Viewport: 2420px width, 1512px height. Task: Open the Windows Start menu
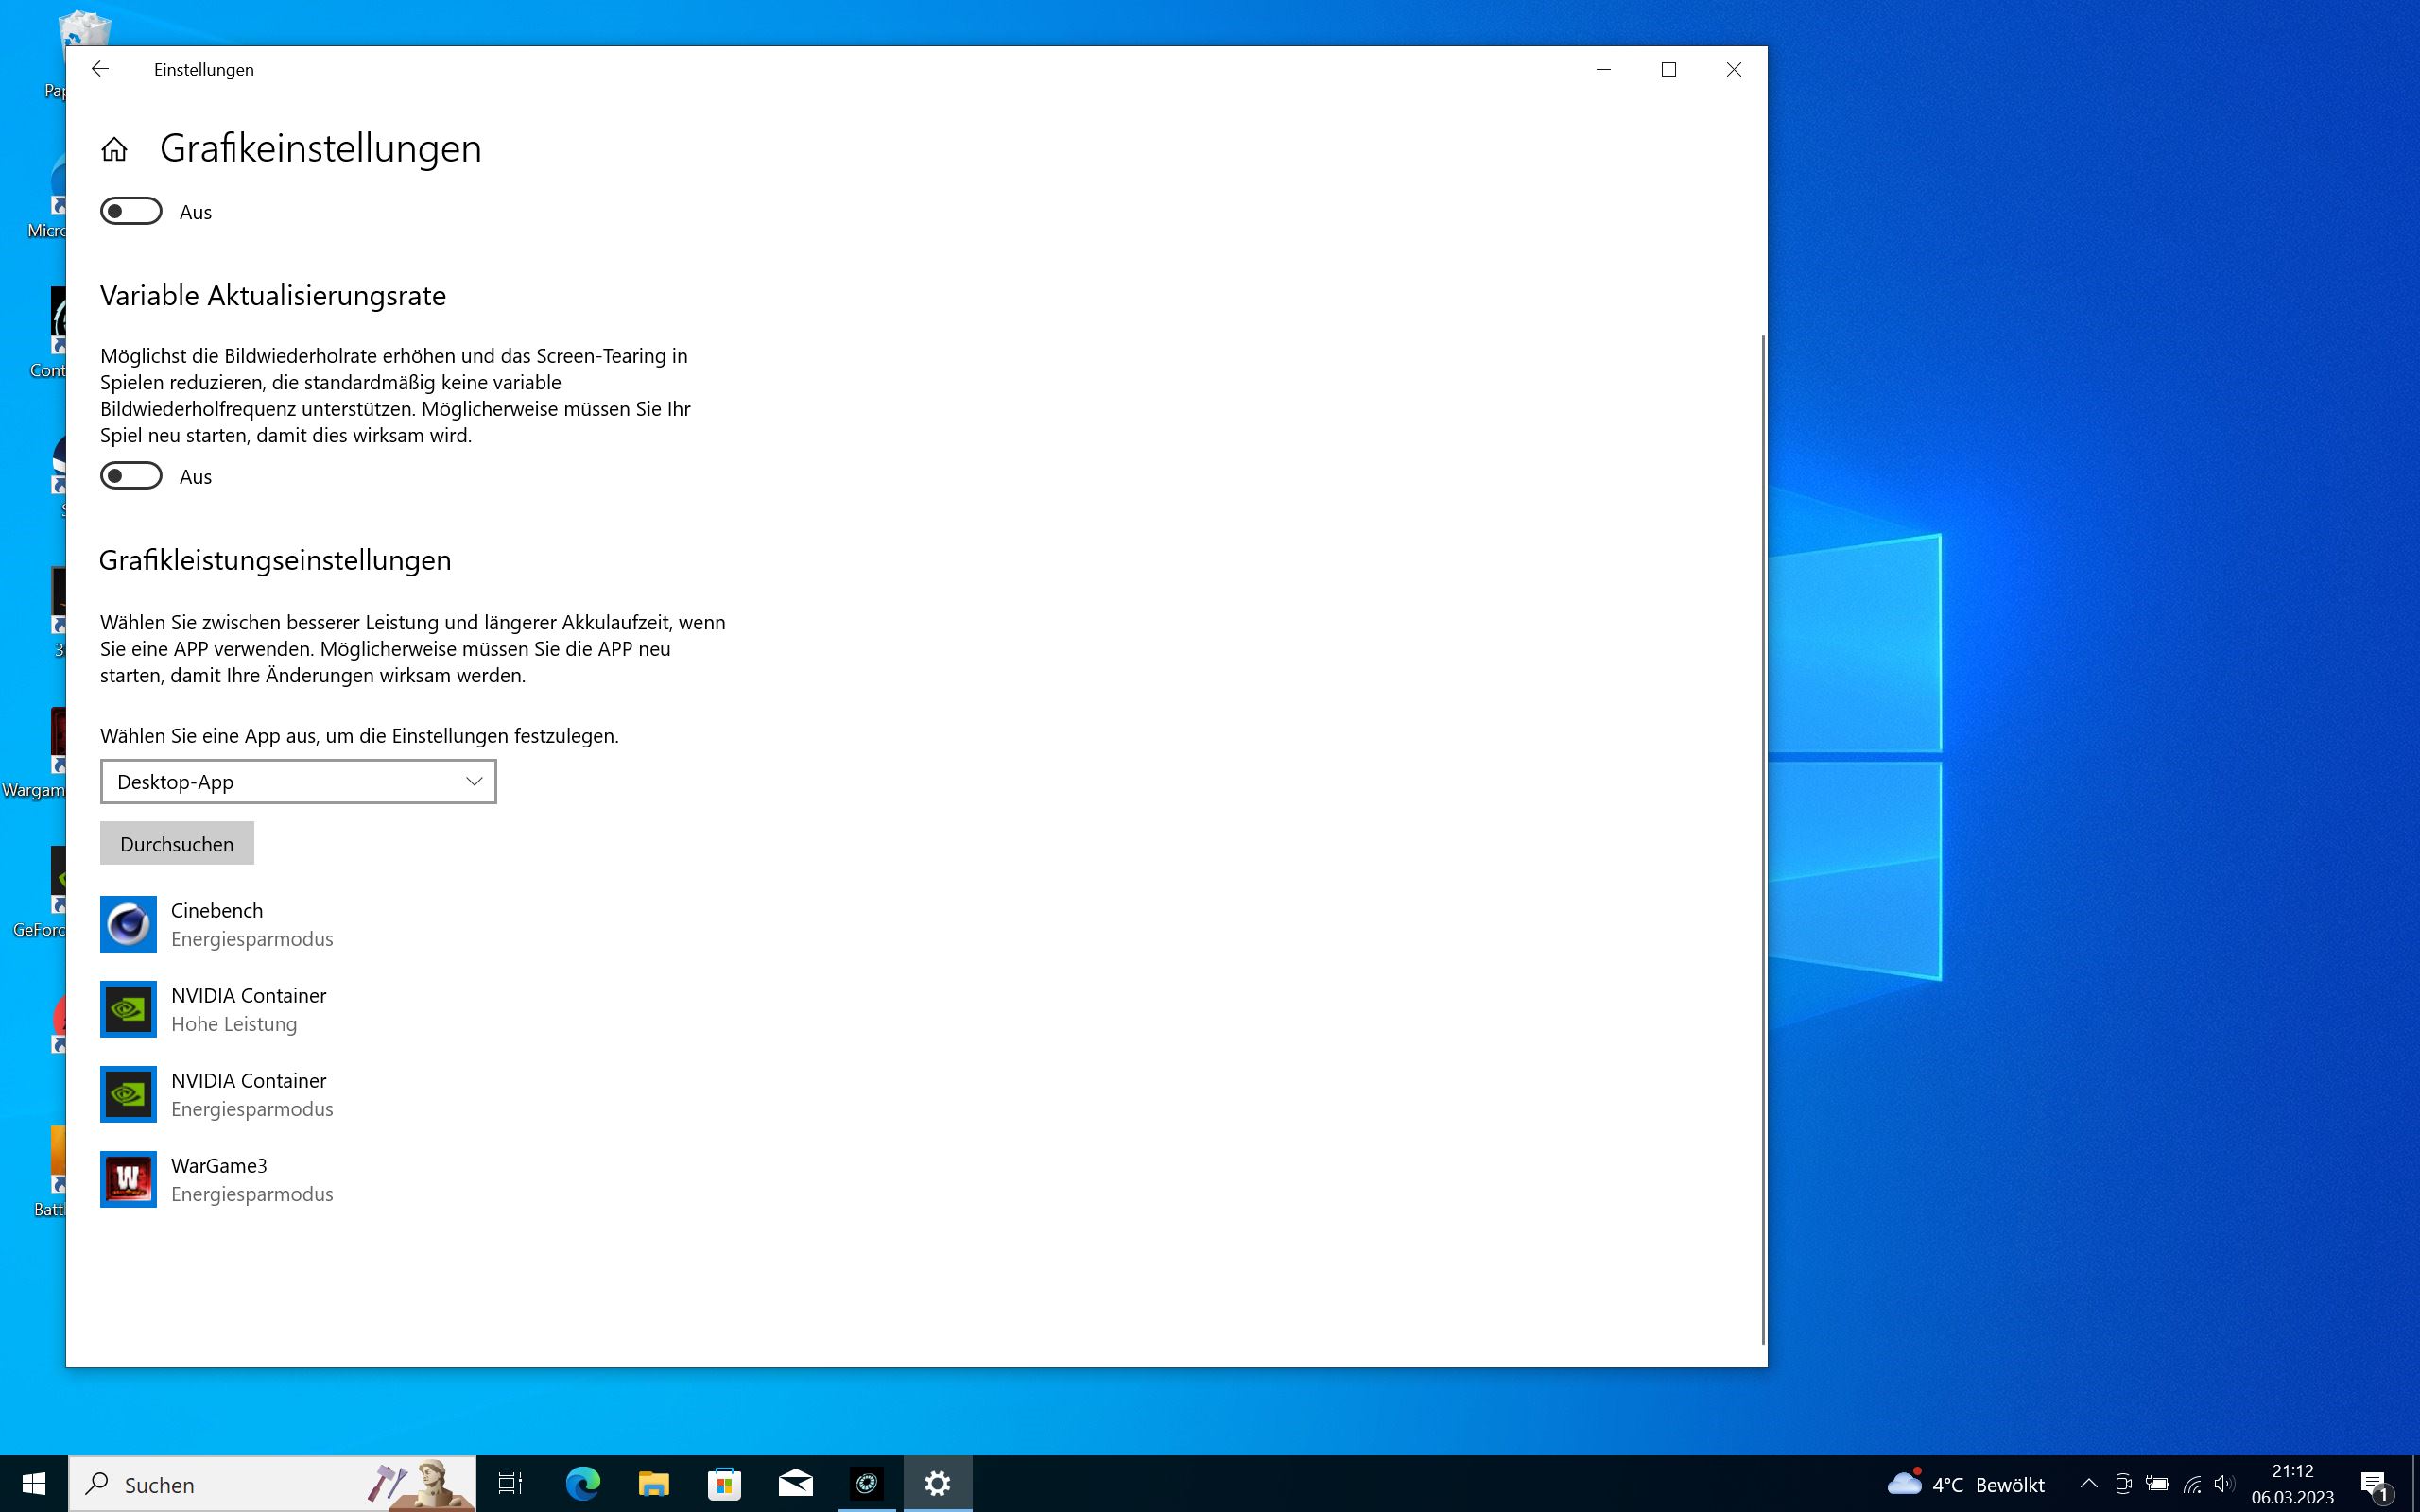point(33,1483)
